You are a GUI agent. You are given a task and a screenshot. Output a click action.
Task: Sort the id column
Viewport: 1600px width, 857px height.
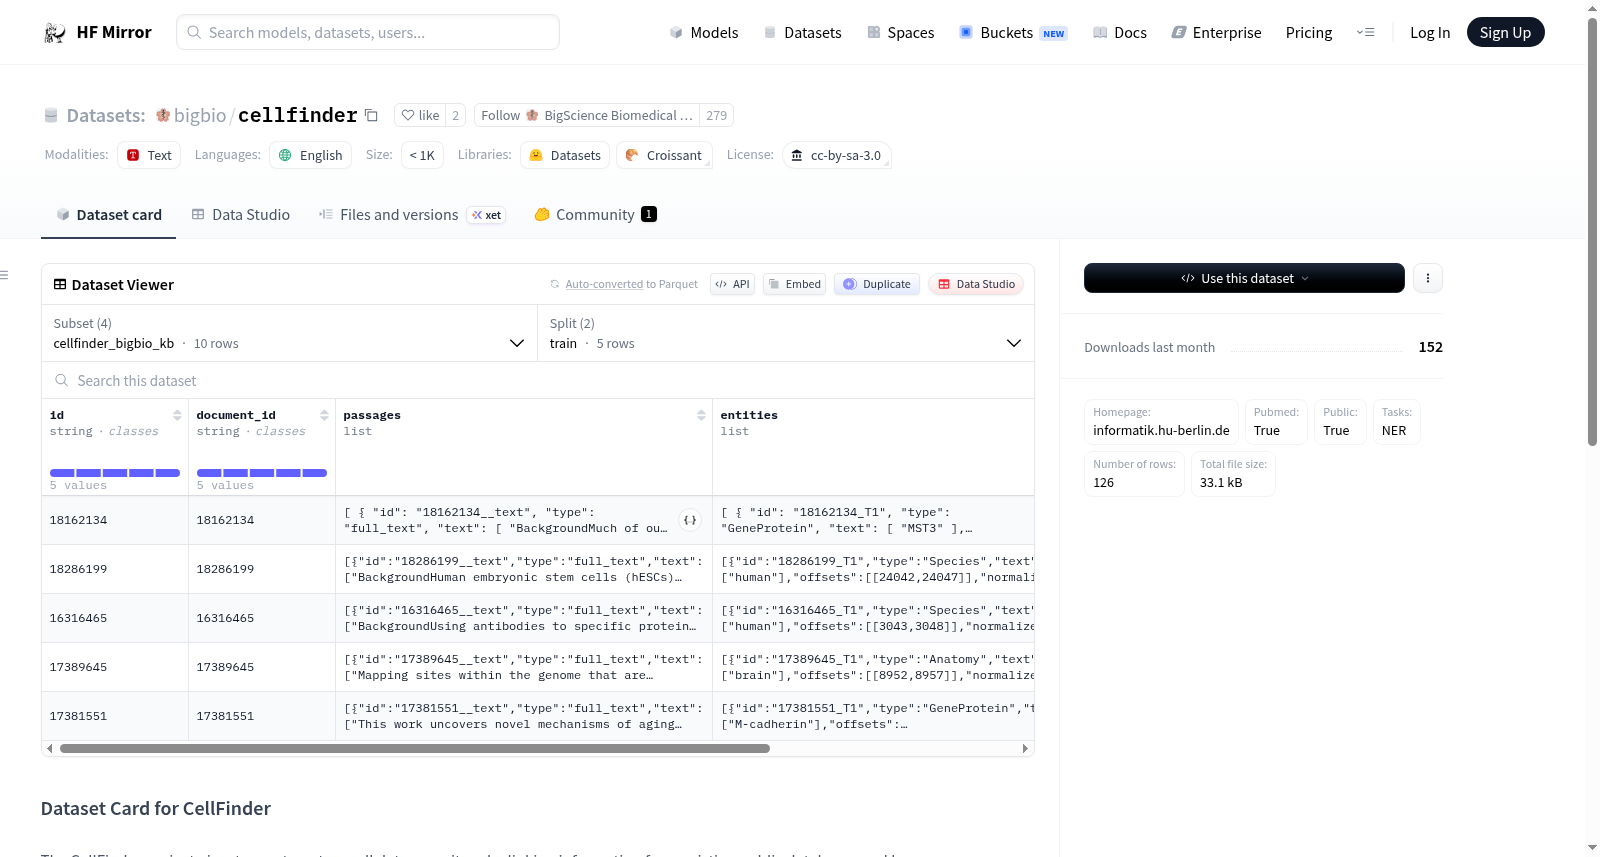177,415
